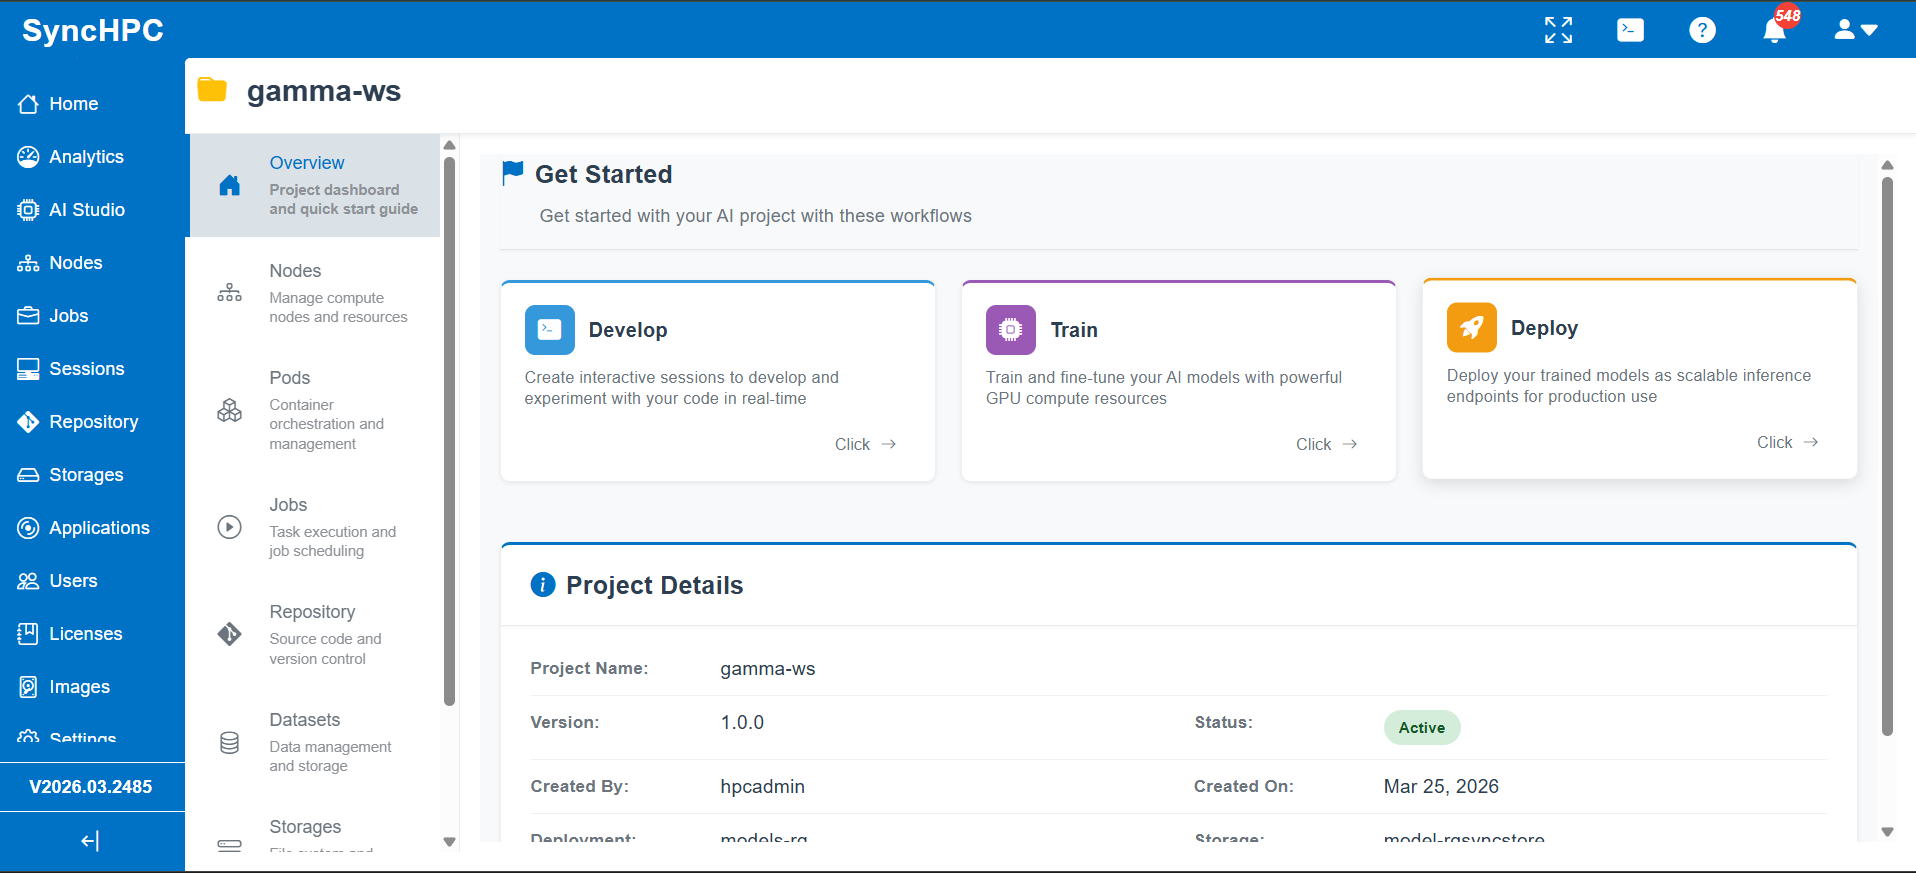Viewport: 1916px width, 873px height.
Task: Click the Deploy card rocket icon
Action: pos(1471,328)
